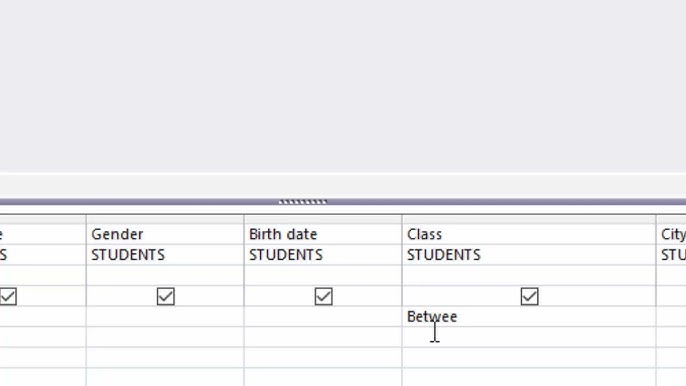Select the City field cell at right edge
686x386 pixels.
pos(672,234)
